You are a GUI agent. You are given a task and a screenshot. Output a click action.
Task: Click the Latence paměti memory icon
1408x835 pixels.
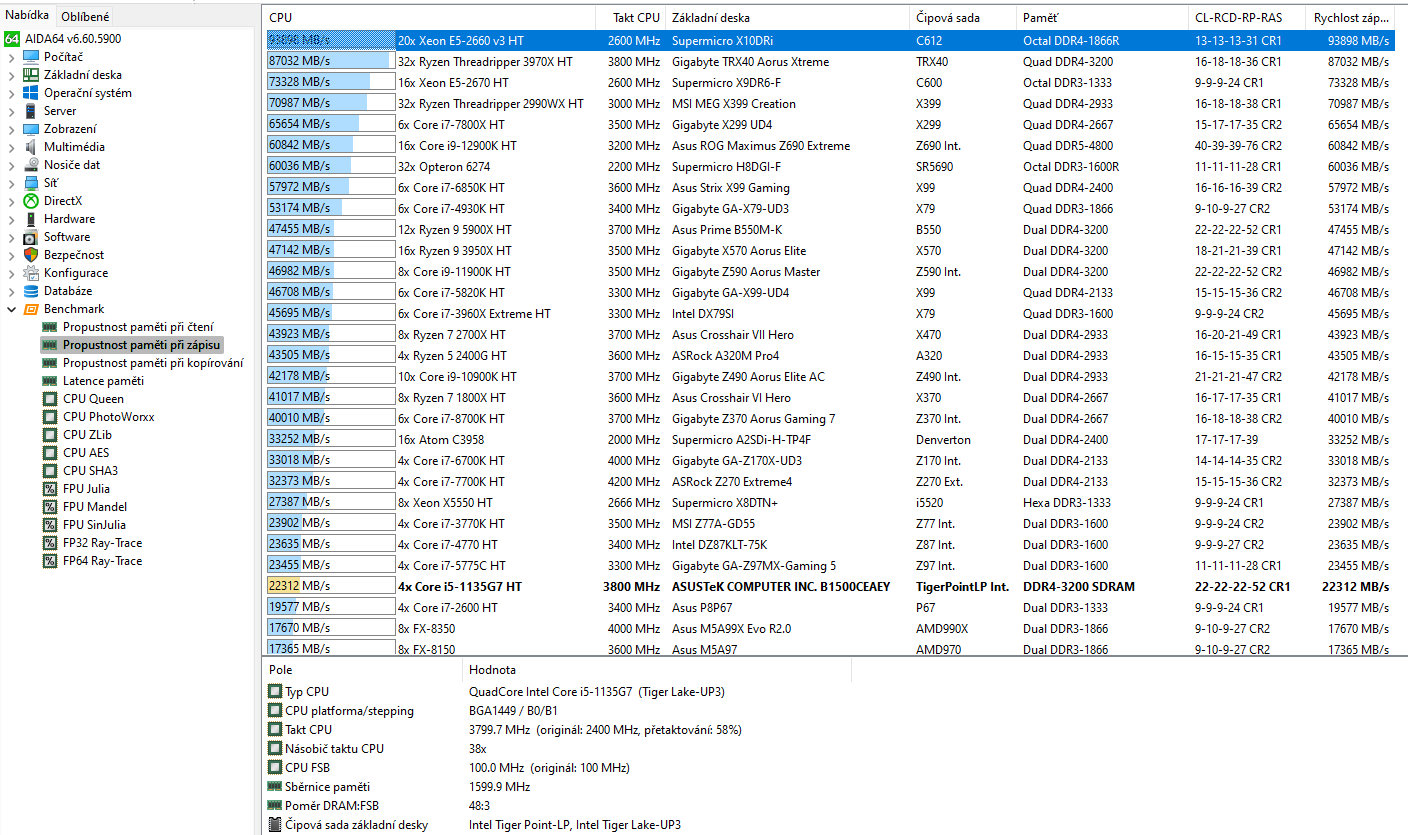coord(50,380)
